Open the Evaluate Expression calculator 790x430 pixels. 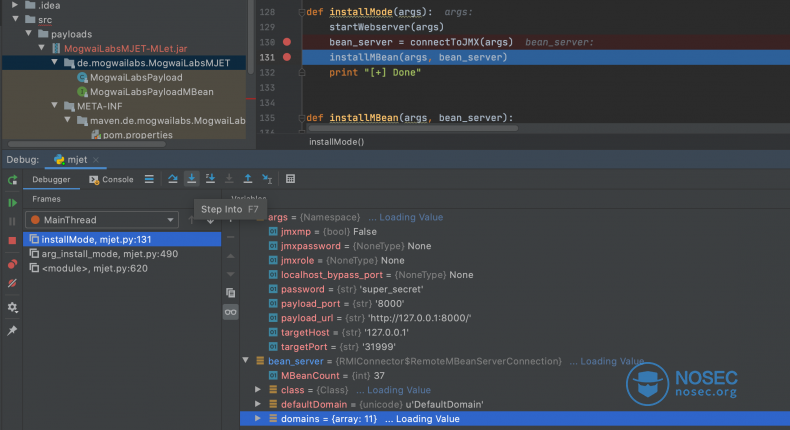[290, 179]
